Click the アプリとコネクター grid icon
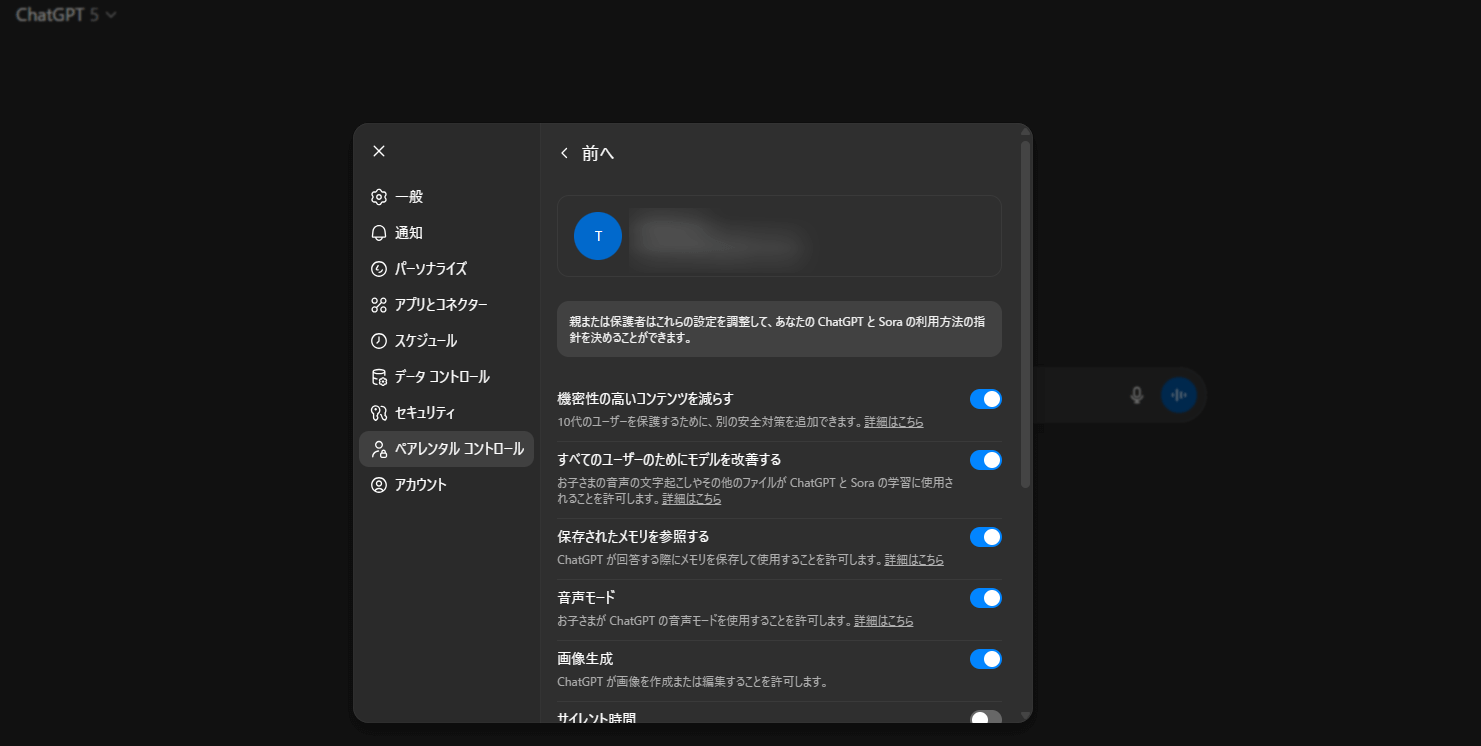The height and width of the screenshot is (746, 1481). click(x=378, y=305)
